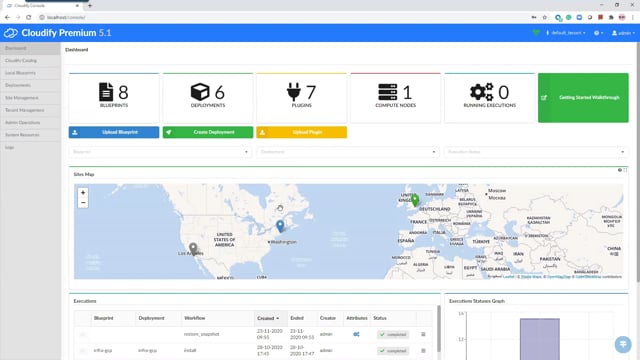640x360 pixels.
Task: Click the green heart system health icon
Action: pos(536,33)
